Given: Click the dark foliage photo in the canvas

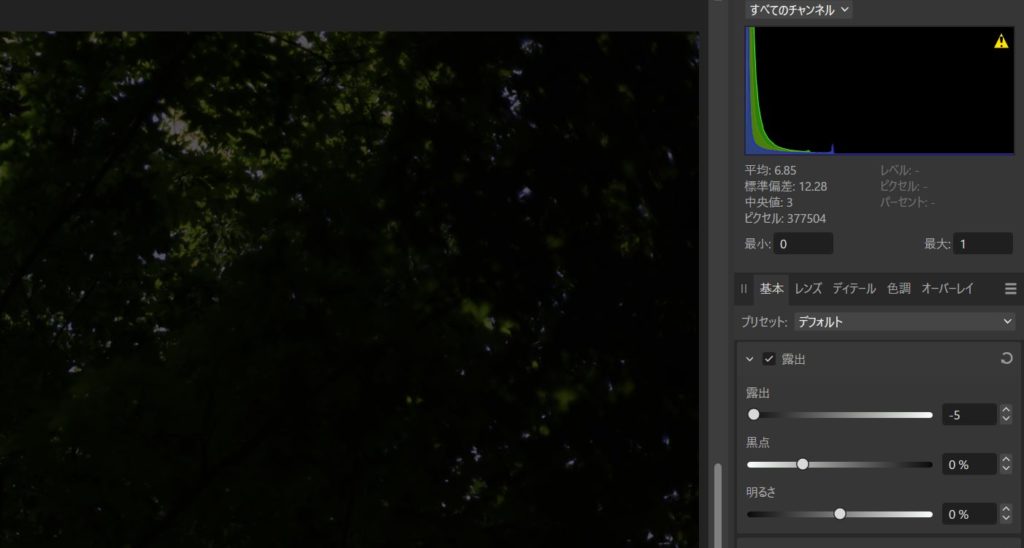Looking at the screenshot, I should click(349, 289).
